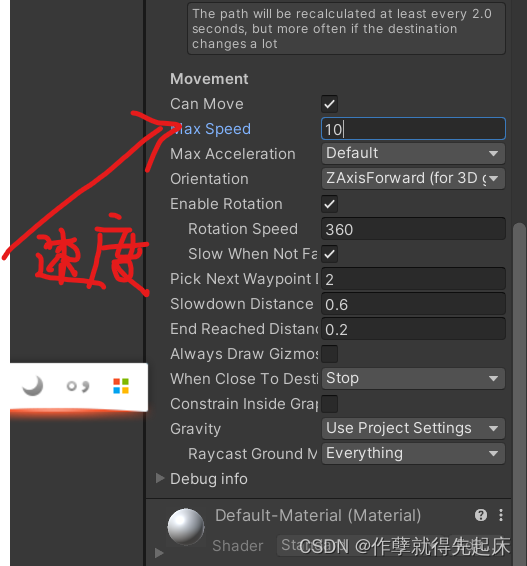Screen dimensions: 527x566
Task: Click the Max Speed input field
Action: [413, 129]
